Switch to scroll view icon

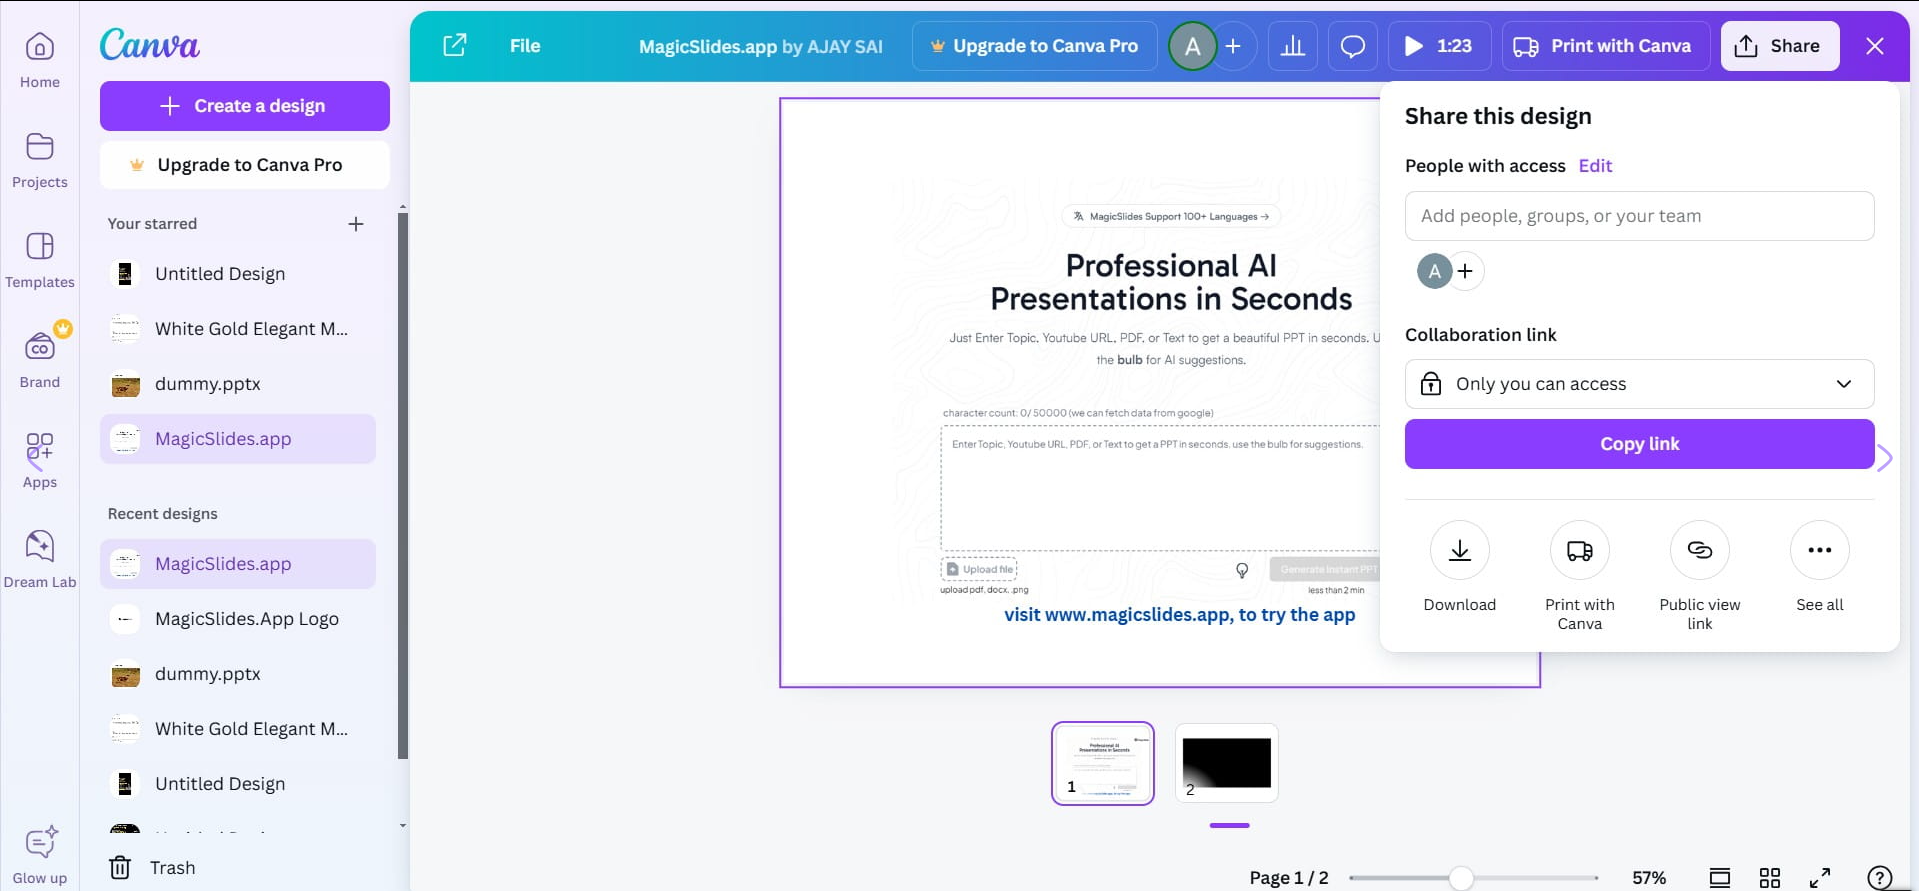(1720, 878)
